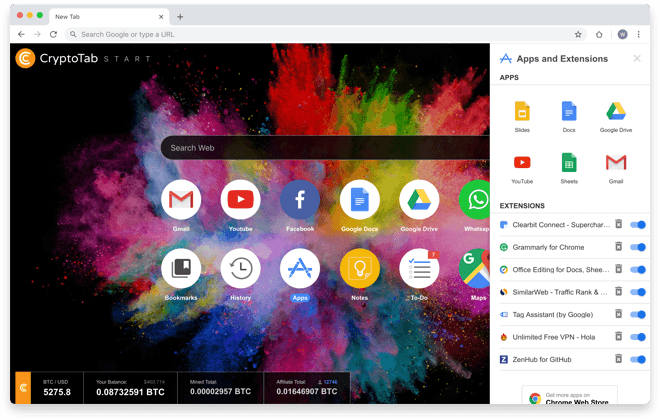Open the Youtube shortcut tile

coord(240,201)
